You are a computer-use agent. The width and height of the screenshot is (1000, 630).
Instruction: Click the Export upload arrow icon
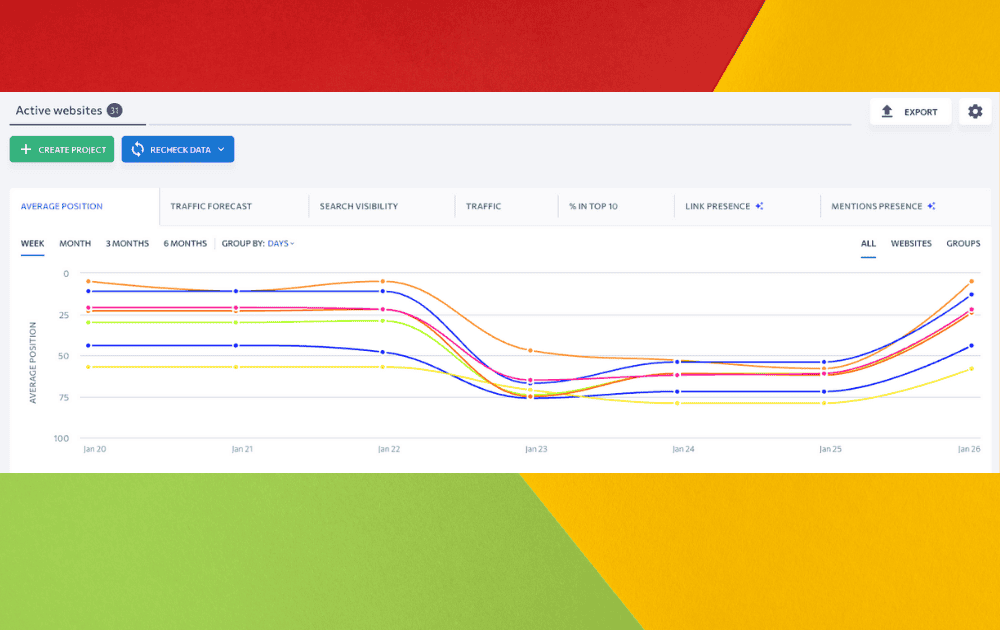887,112
